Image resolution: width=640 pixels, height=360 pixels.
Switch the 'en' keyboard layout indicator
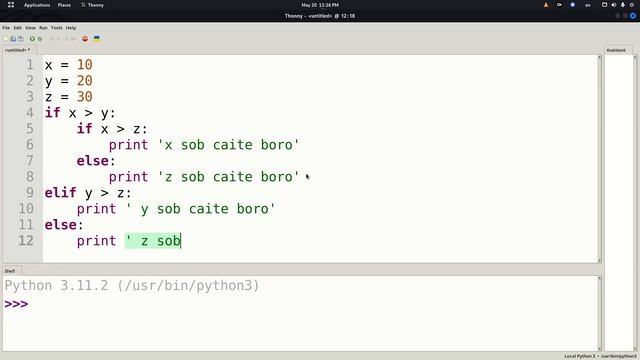(588, 5)
